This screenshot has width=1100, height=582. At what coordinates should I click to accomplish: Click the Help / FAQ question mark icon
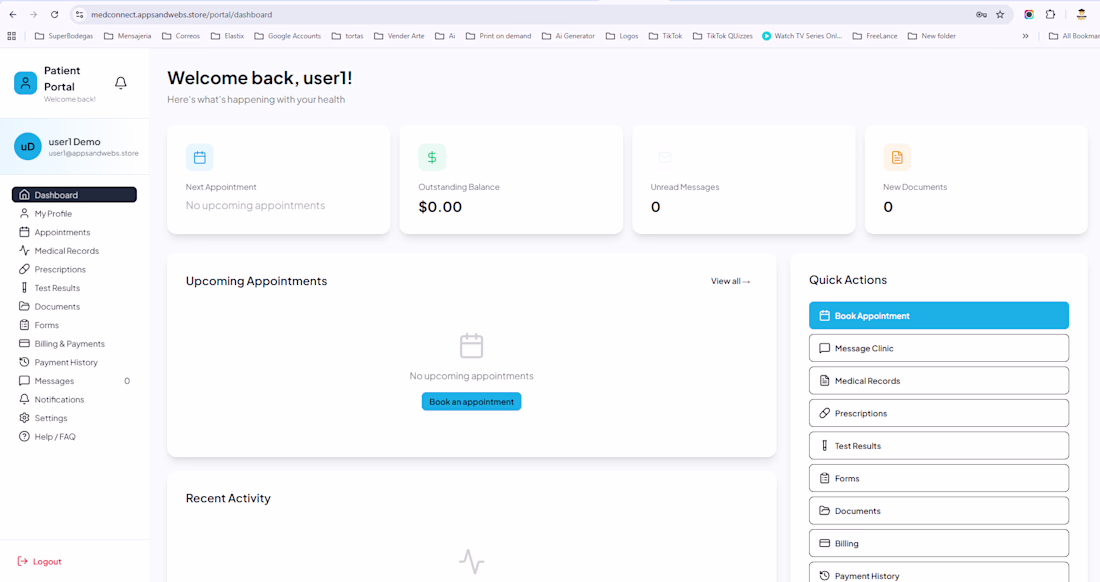pos(24,437)
